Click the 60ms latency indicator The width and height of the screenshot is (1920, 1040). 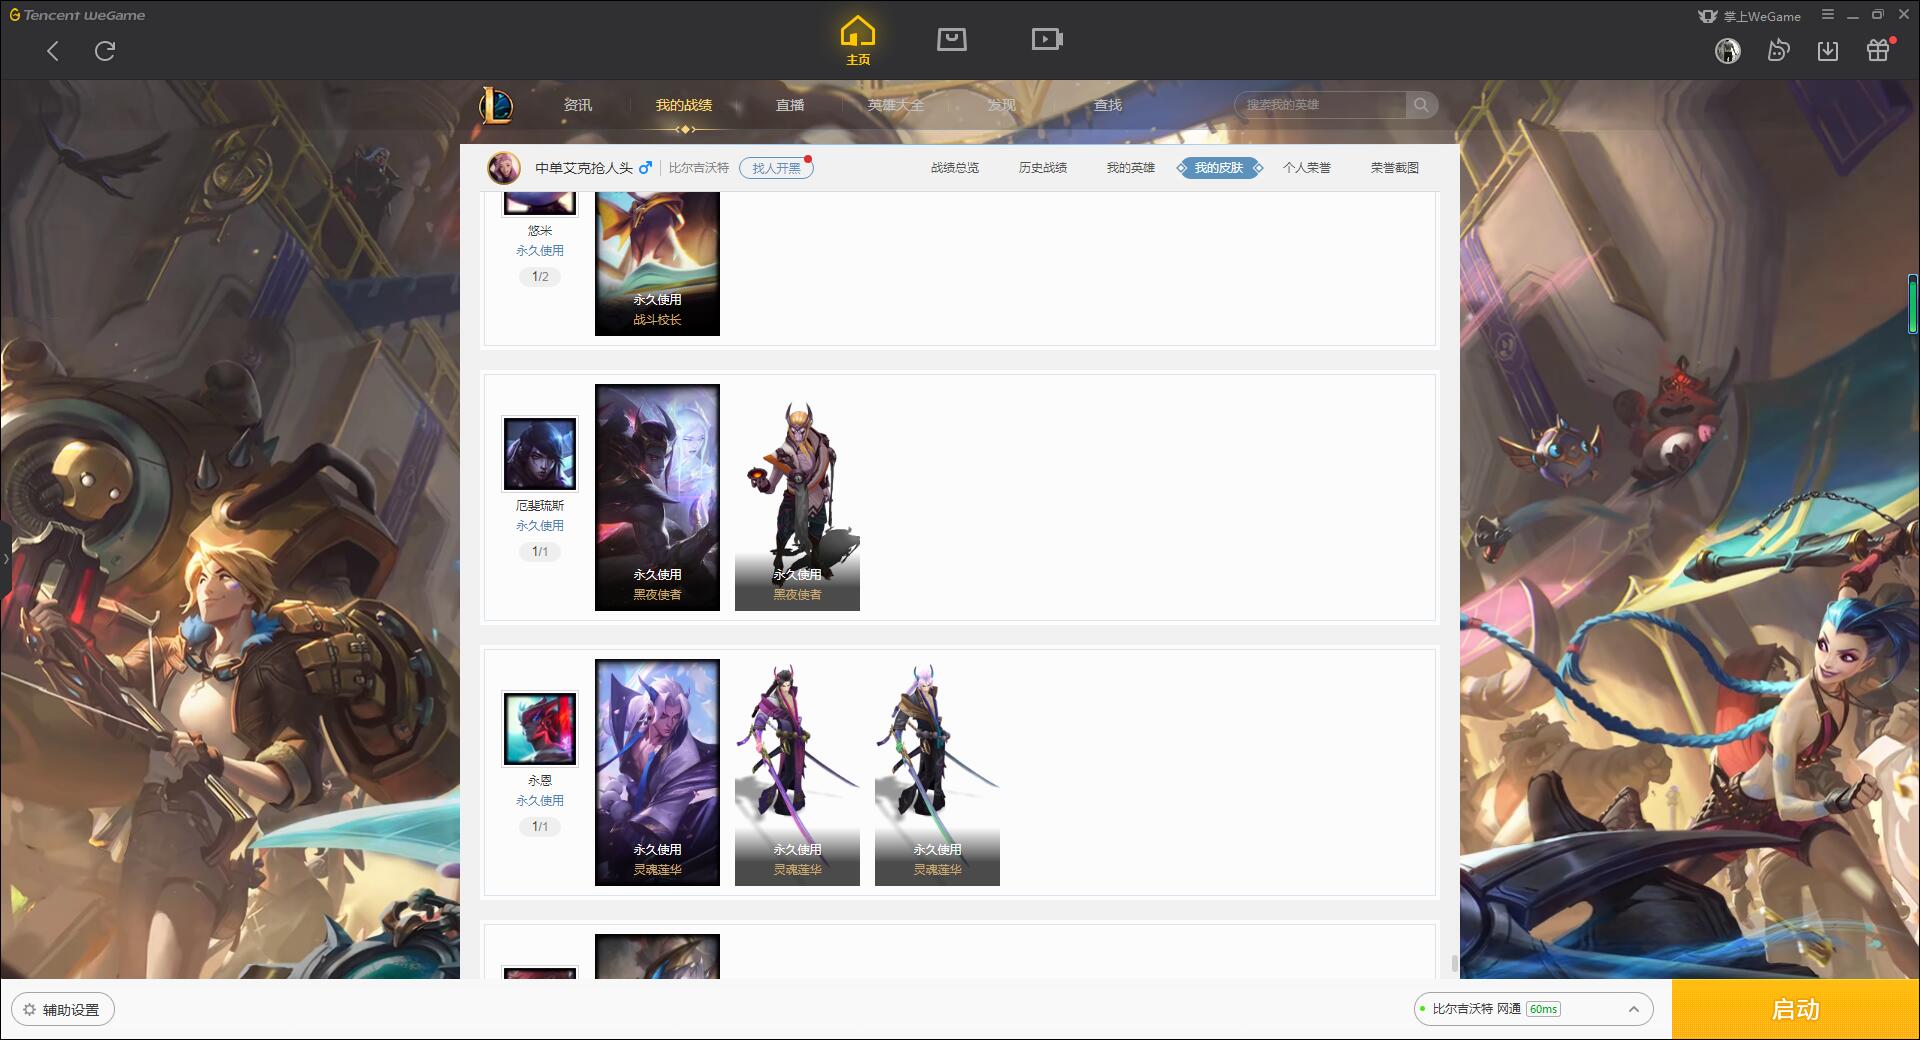[x=1544, y=1009]
